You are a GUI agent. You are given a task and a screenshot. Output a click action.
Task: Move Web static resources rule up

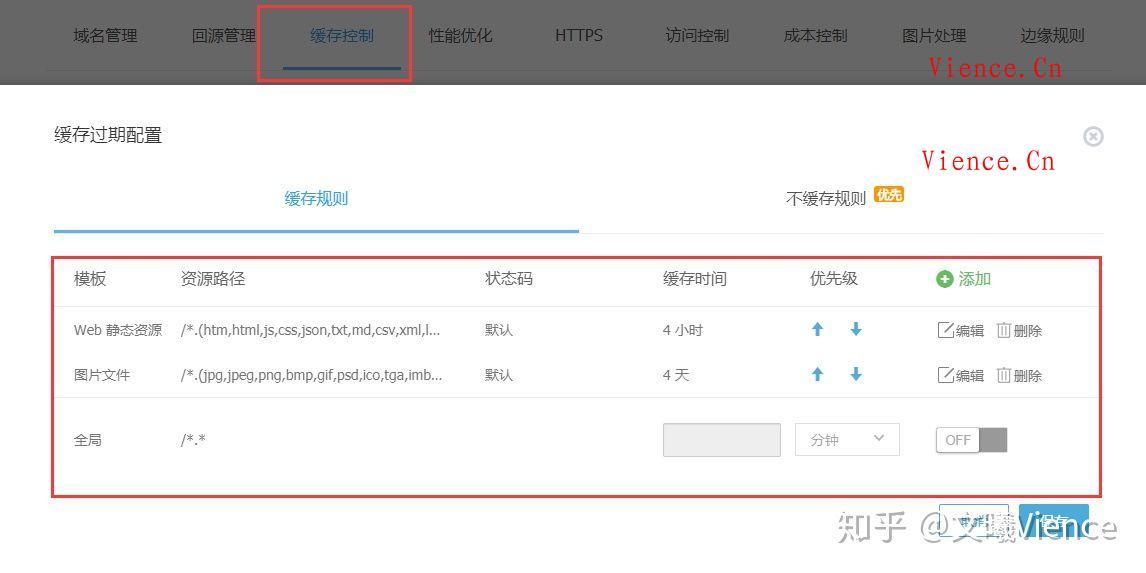pos(817,329)
